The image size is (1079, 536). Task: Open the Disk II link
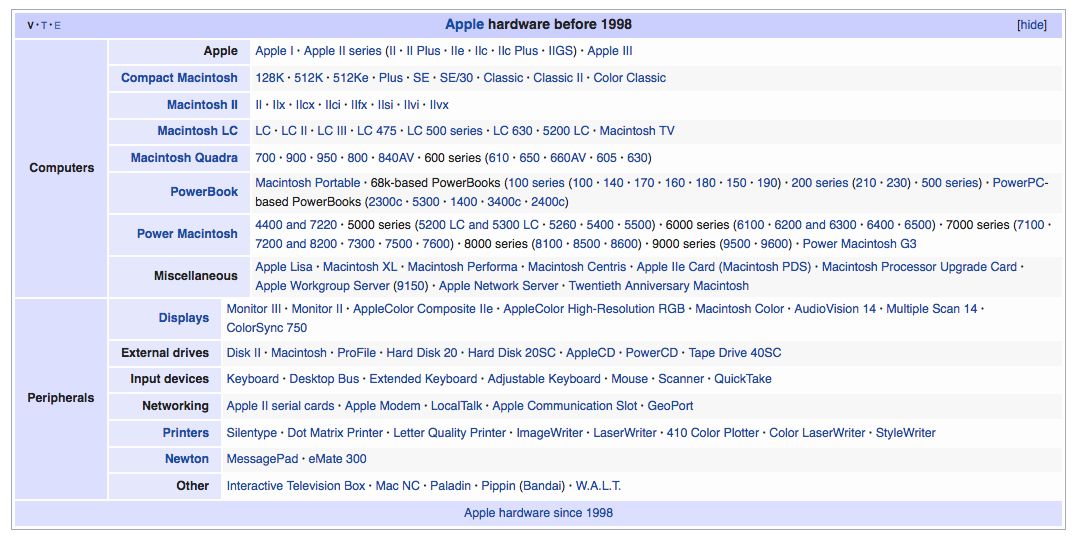pos(244,353)
